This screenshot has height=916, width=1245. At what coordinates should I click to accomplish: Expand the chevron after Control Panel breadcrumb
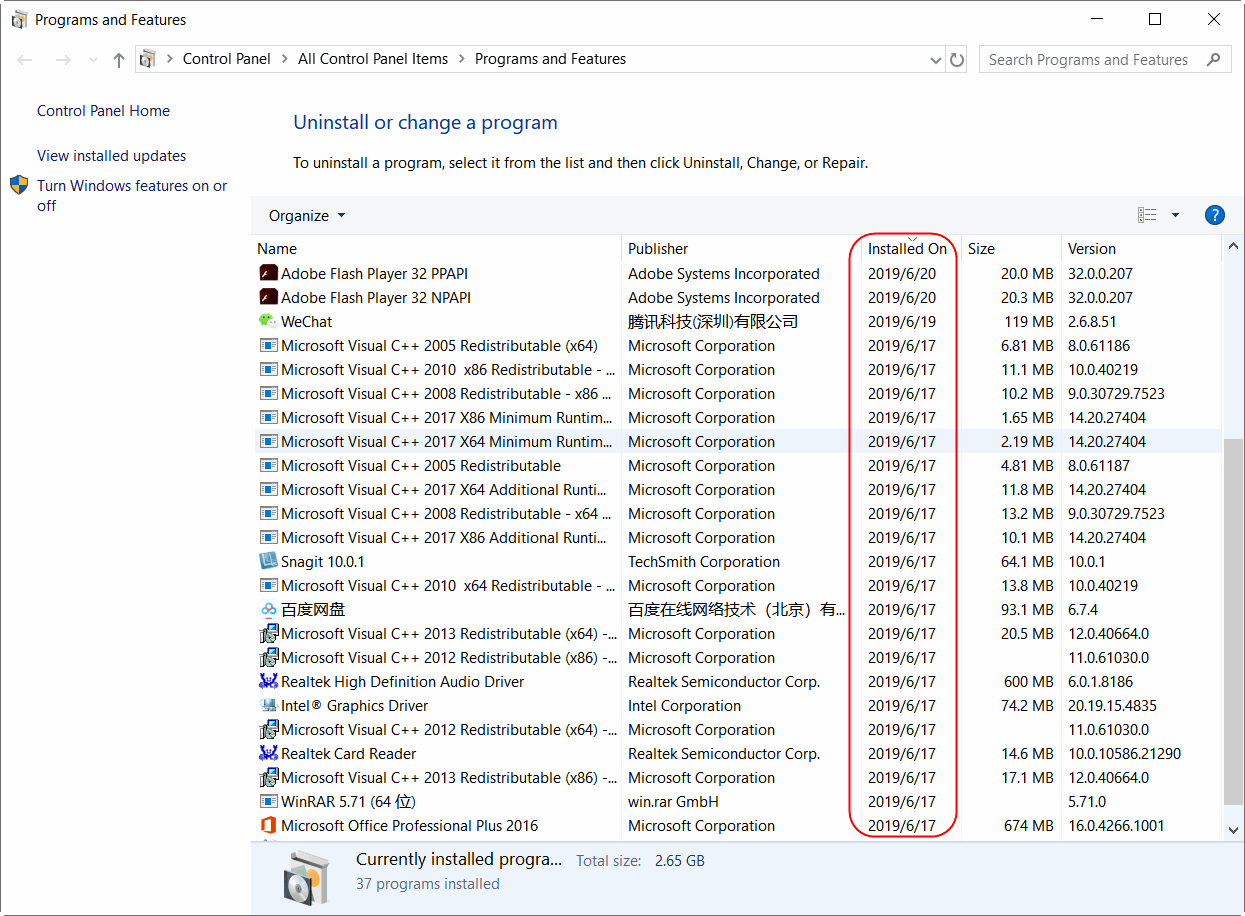285,59
